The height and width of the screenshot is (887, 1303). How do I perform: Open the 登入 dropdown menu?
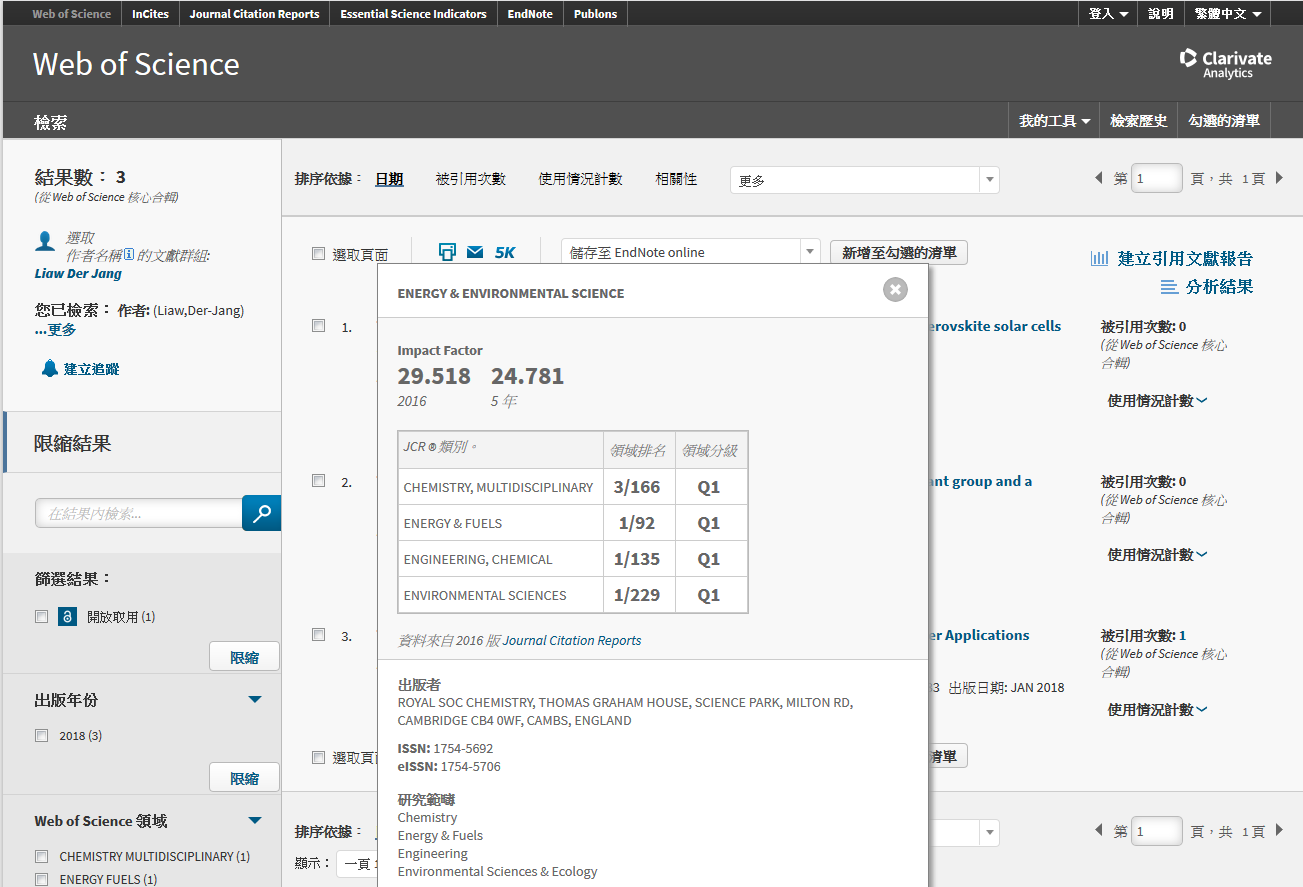(x=1108, y=14)
